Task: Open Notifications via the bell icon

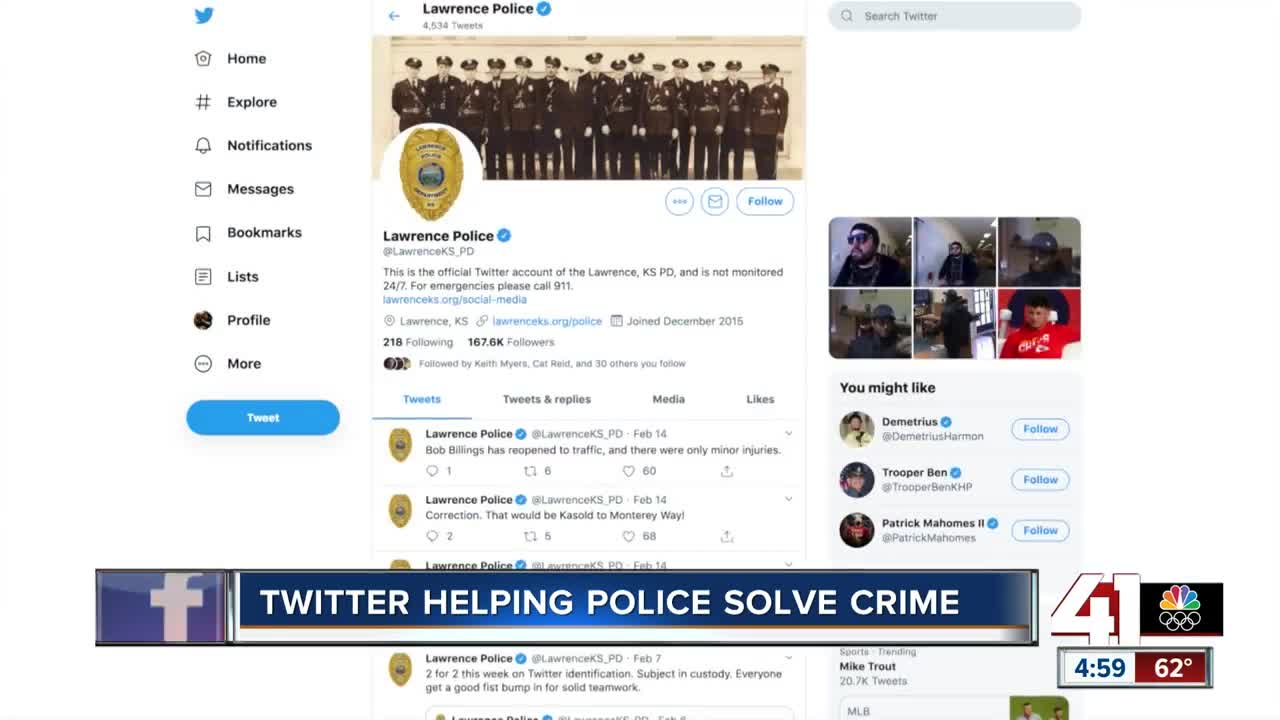Action: (x=203, y=145)
